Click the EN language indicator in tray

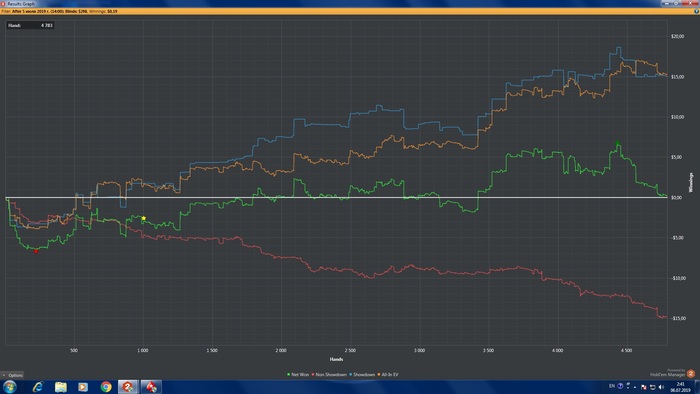click(612, 386)
